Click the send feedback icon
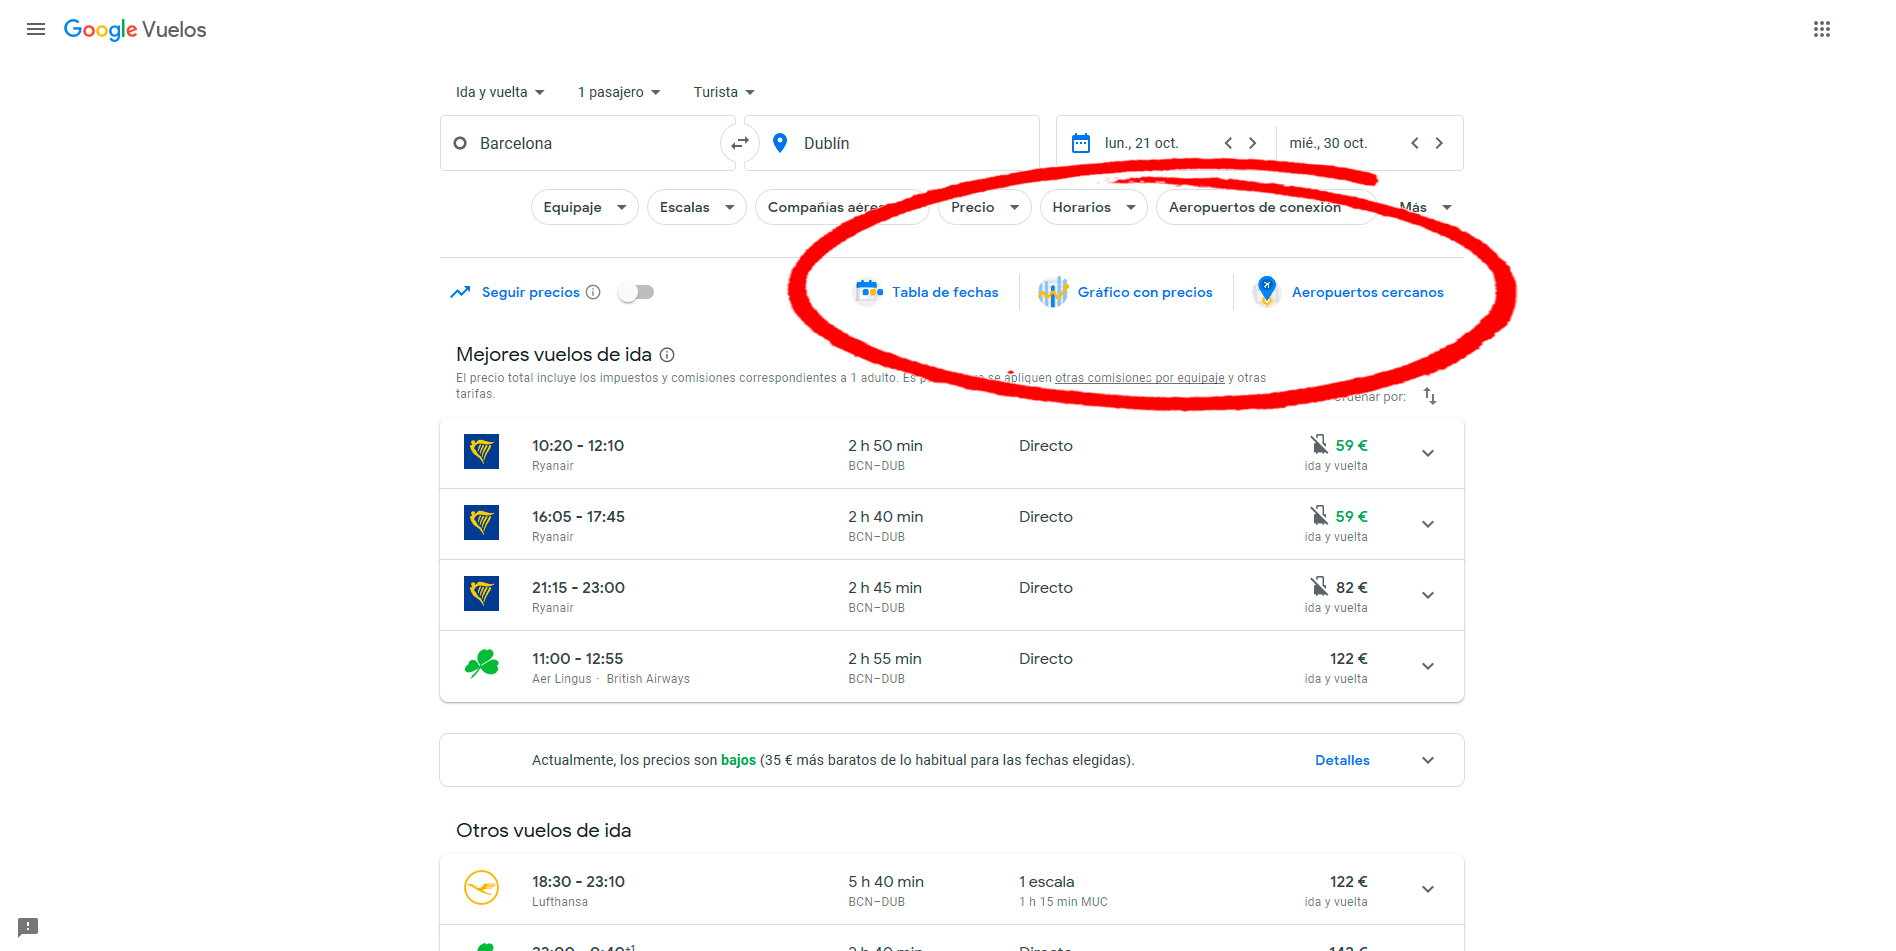Screen dimensions: 1896x951 coord(28,927)
